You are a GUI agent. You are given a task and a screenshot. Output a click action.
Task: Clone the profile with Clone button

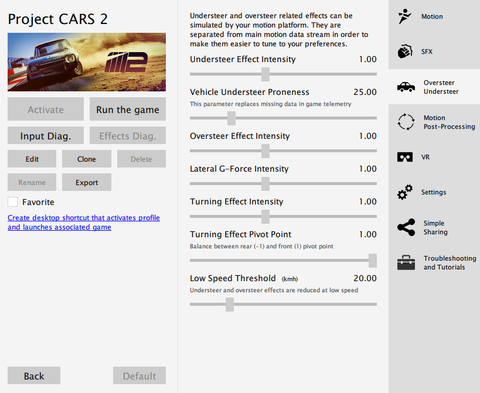(x=87, y=159)
